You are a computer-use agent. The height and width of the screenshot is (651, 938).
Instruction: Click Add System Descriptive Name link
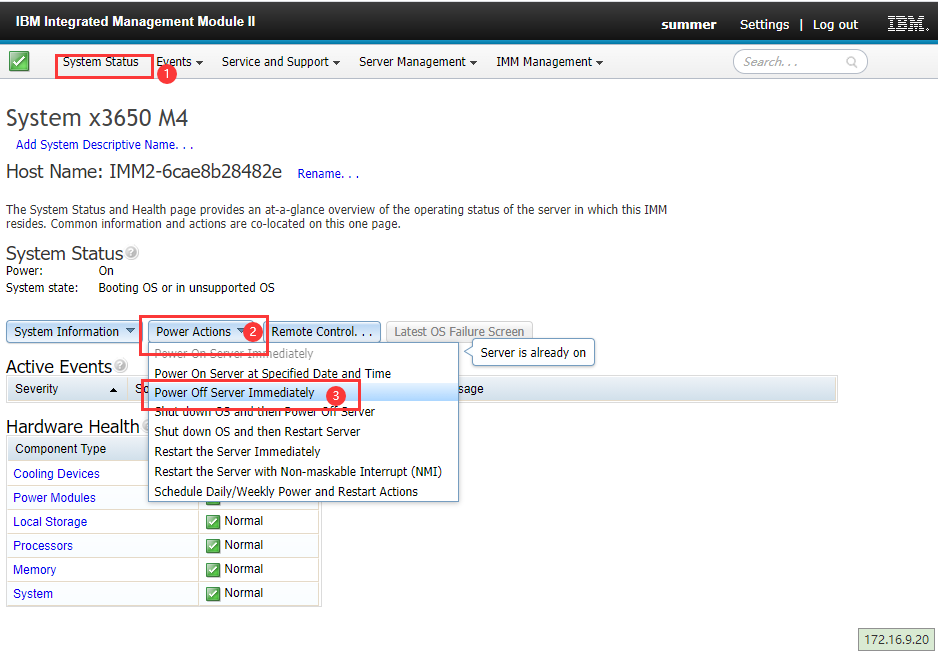[x=104, y=145]
